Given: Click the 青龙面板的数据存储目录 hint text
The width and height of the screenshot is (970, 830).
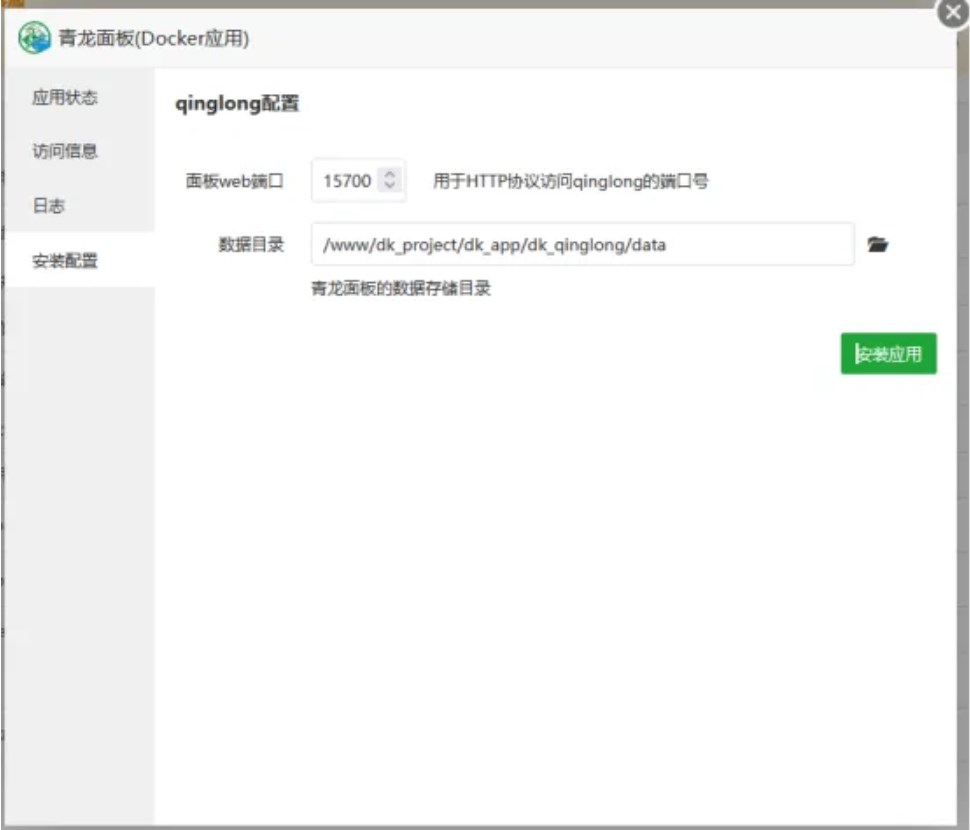Looking at the screenshot, I should click(401, 290).
